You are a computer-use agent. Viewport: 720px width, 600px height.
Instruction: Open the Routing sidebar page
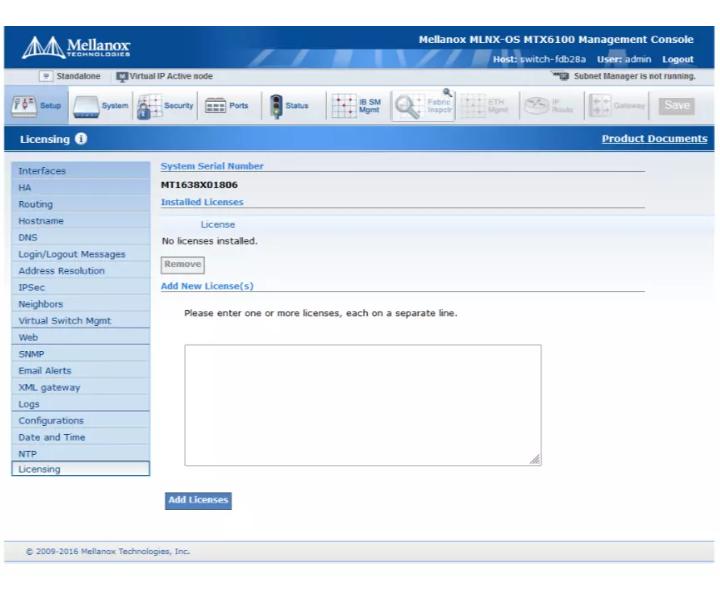pos(80,204)
